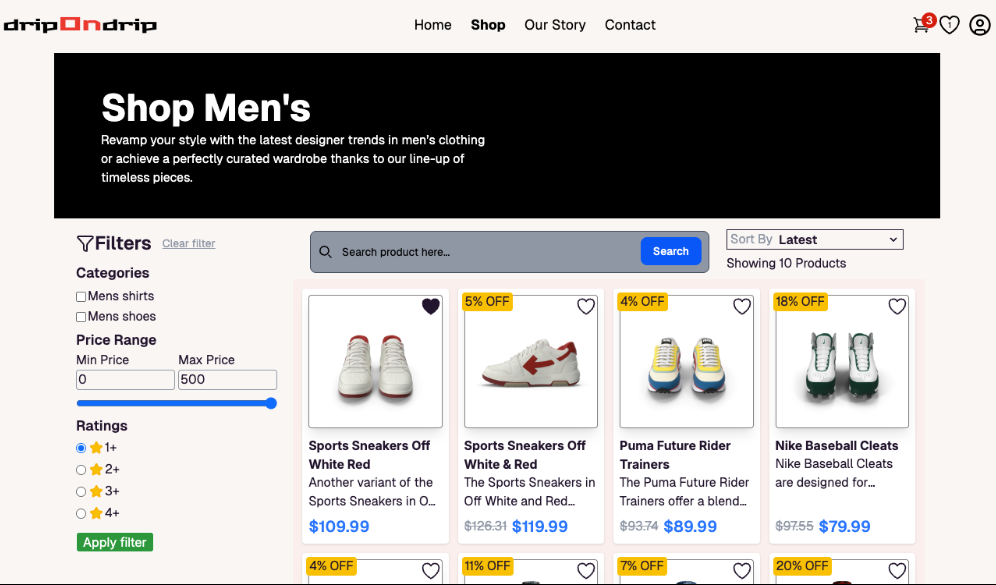Image resolution: width=996 pixels, height=585 pixels.
Task: Click the Off White Red sneakers image
Action: tap(375, 361)
